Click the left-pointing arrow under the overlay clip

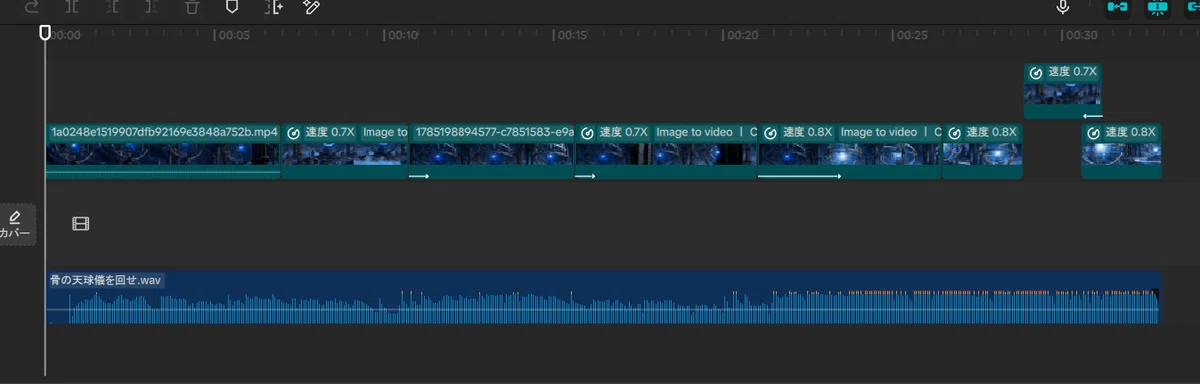[x=1092, y=115]
